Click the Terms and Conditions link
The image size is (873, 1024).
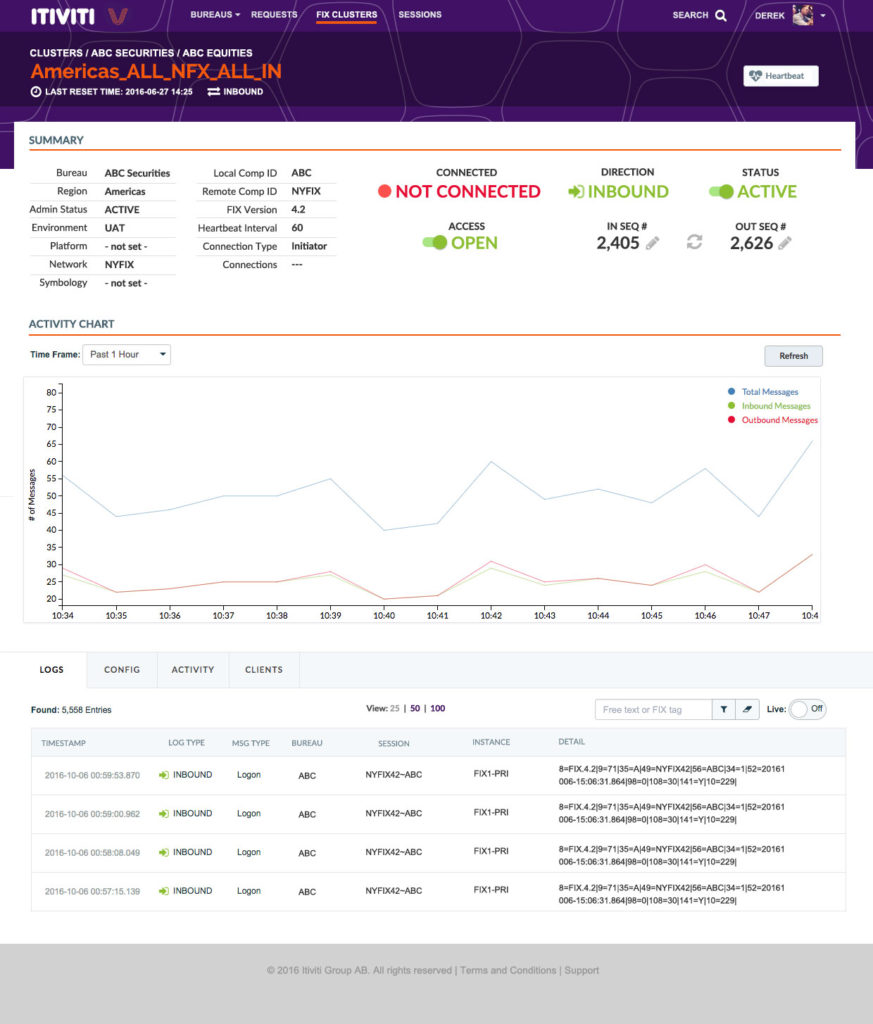508,970
